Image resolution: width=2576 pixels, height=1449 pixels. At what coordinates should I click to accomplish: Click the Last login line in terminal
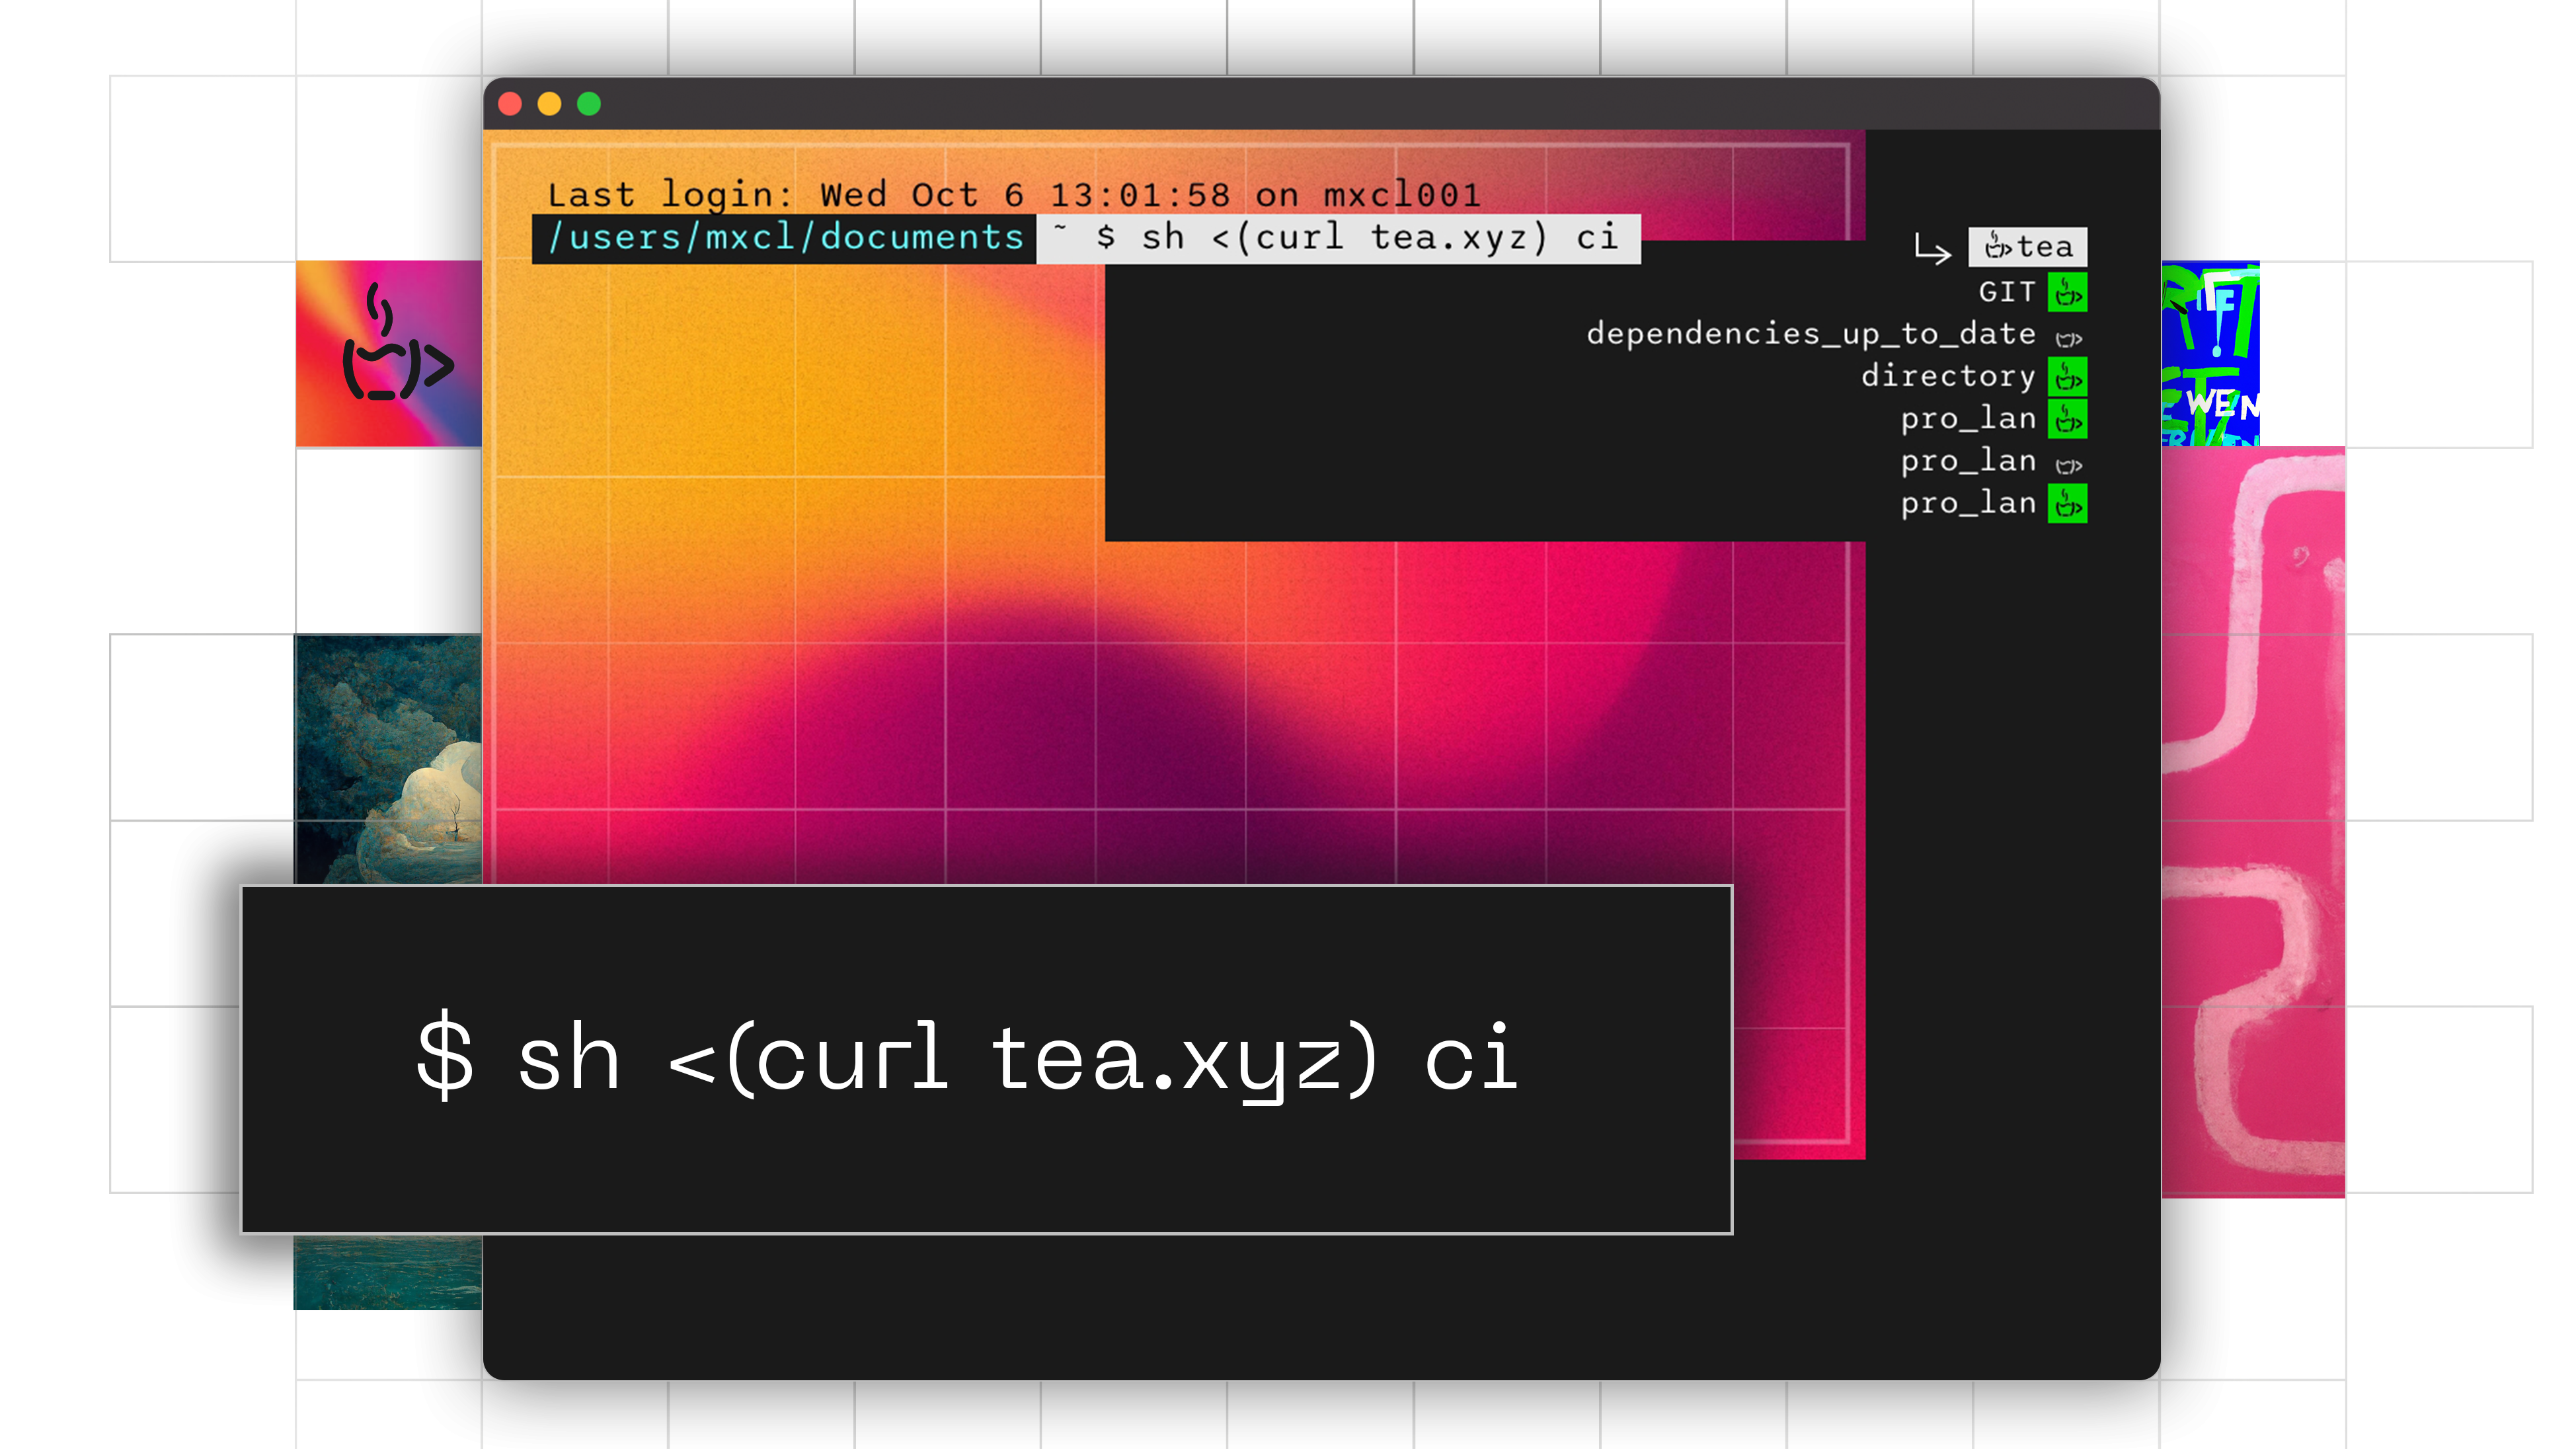coord(1013,194)
